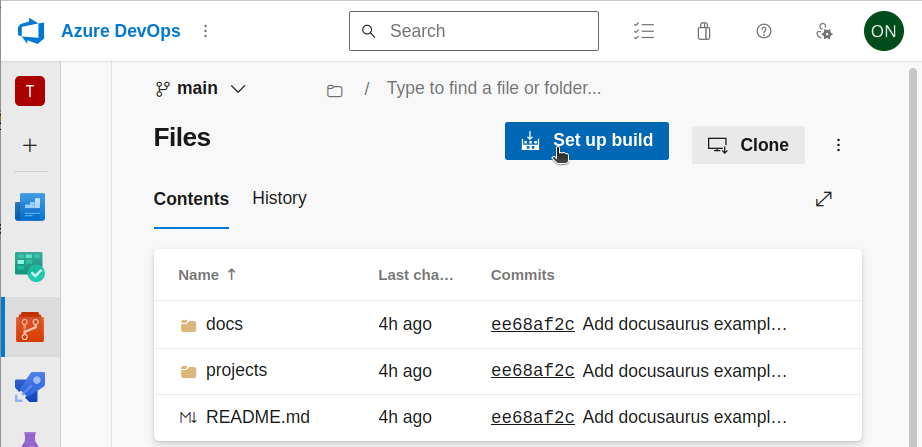Click the Last change column header

point(416,275)
